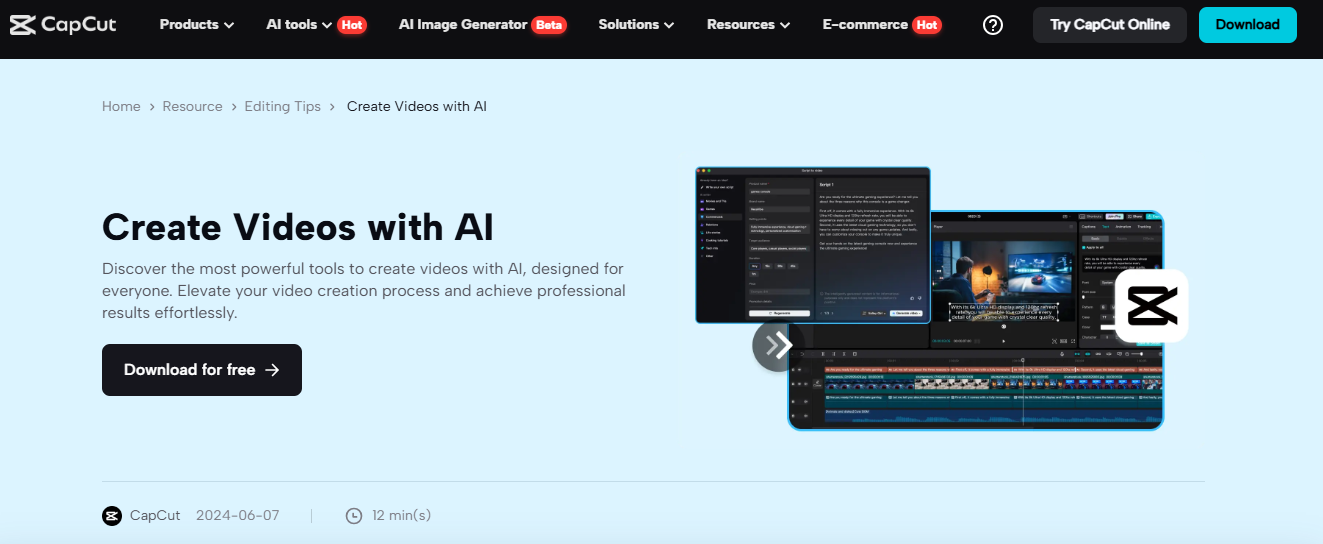Go to Editing Tips breadcrumb link
Screen dimensions: 1323x544
pyautogui.click(x=283, y=106)
